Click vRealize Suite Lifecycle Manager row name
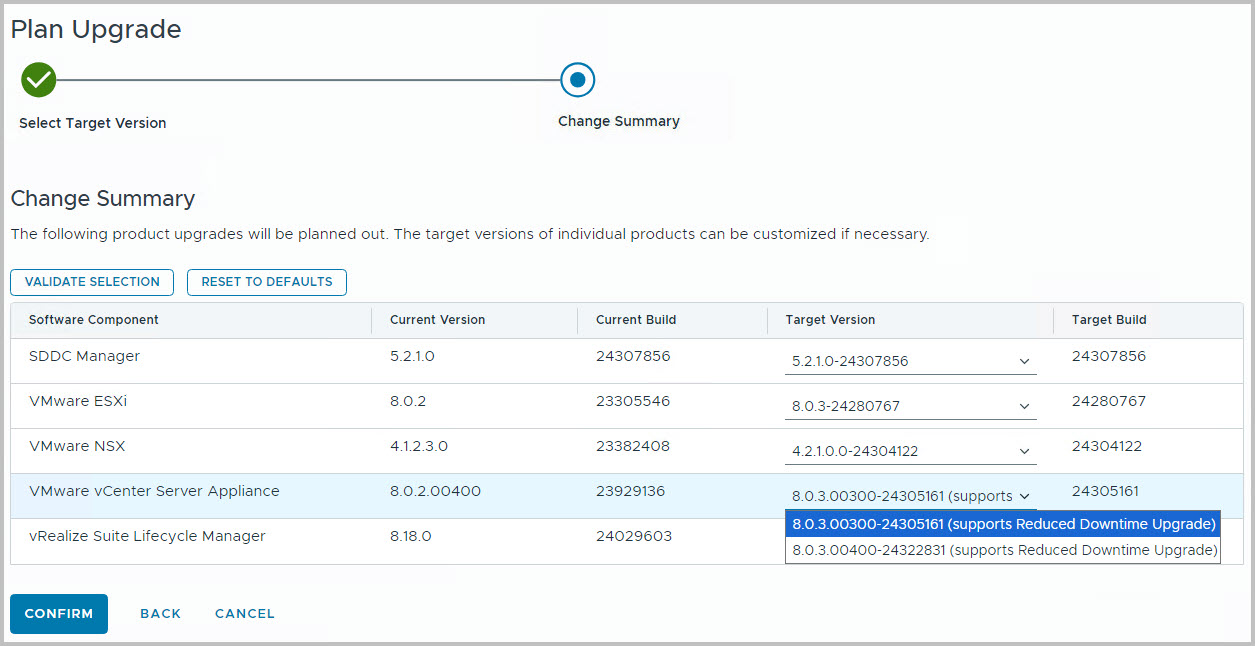The height and width of the screenshot is (646, 1255). [147, 536]
